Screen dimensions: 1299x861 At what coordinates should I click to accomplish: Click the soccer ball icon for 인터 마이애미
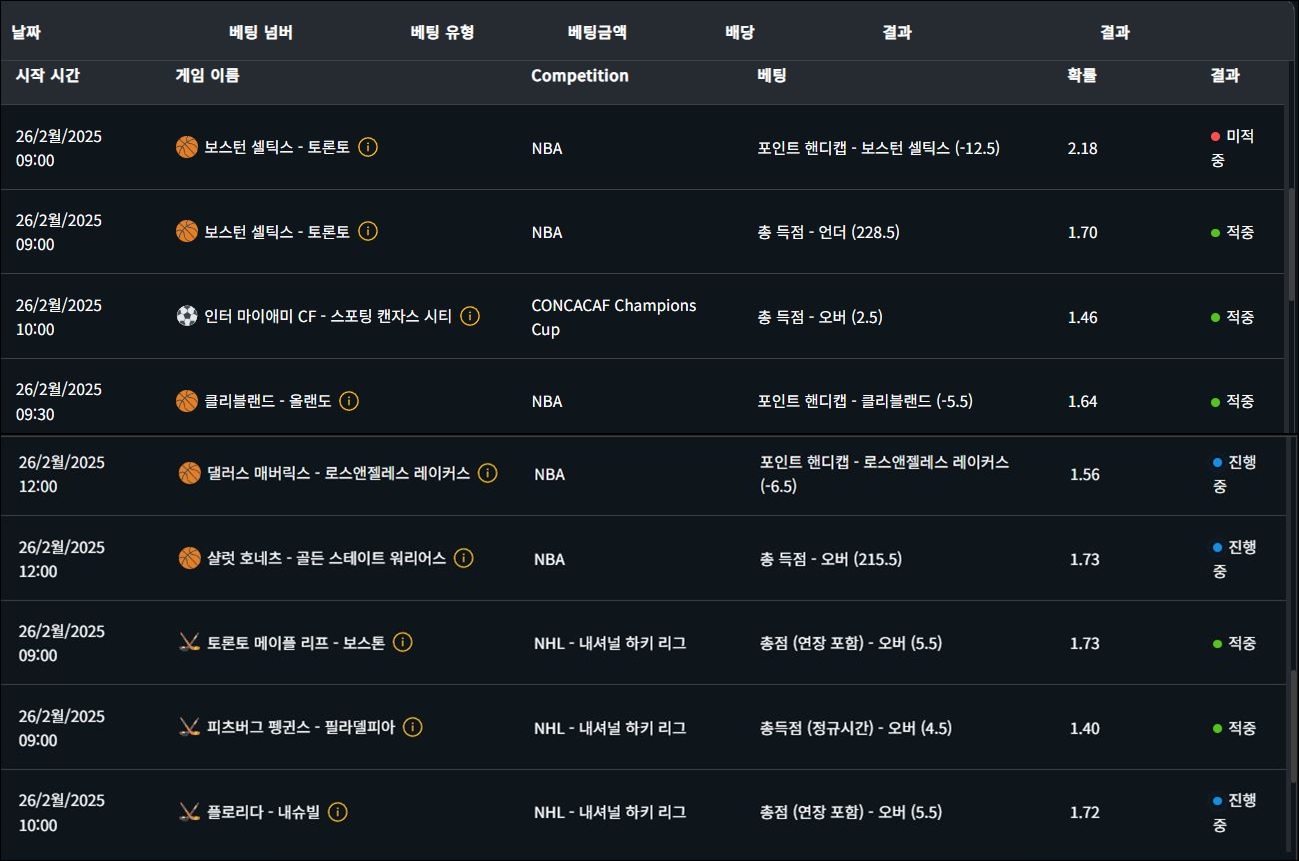tap(187, 316)
